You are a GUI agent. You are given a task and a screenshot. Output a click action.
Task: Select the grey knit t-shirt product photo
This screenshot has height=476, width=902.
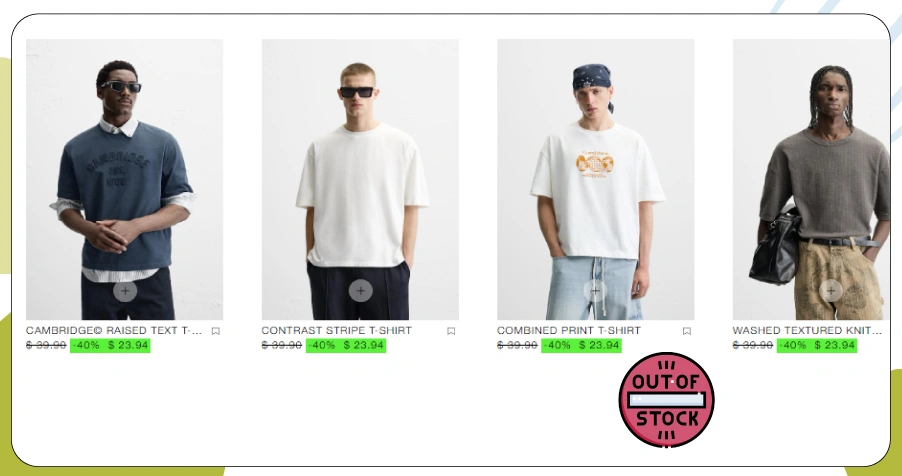[811, 179]
